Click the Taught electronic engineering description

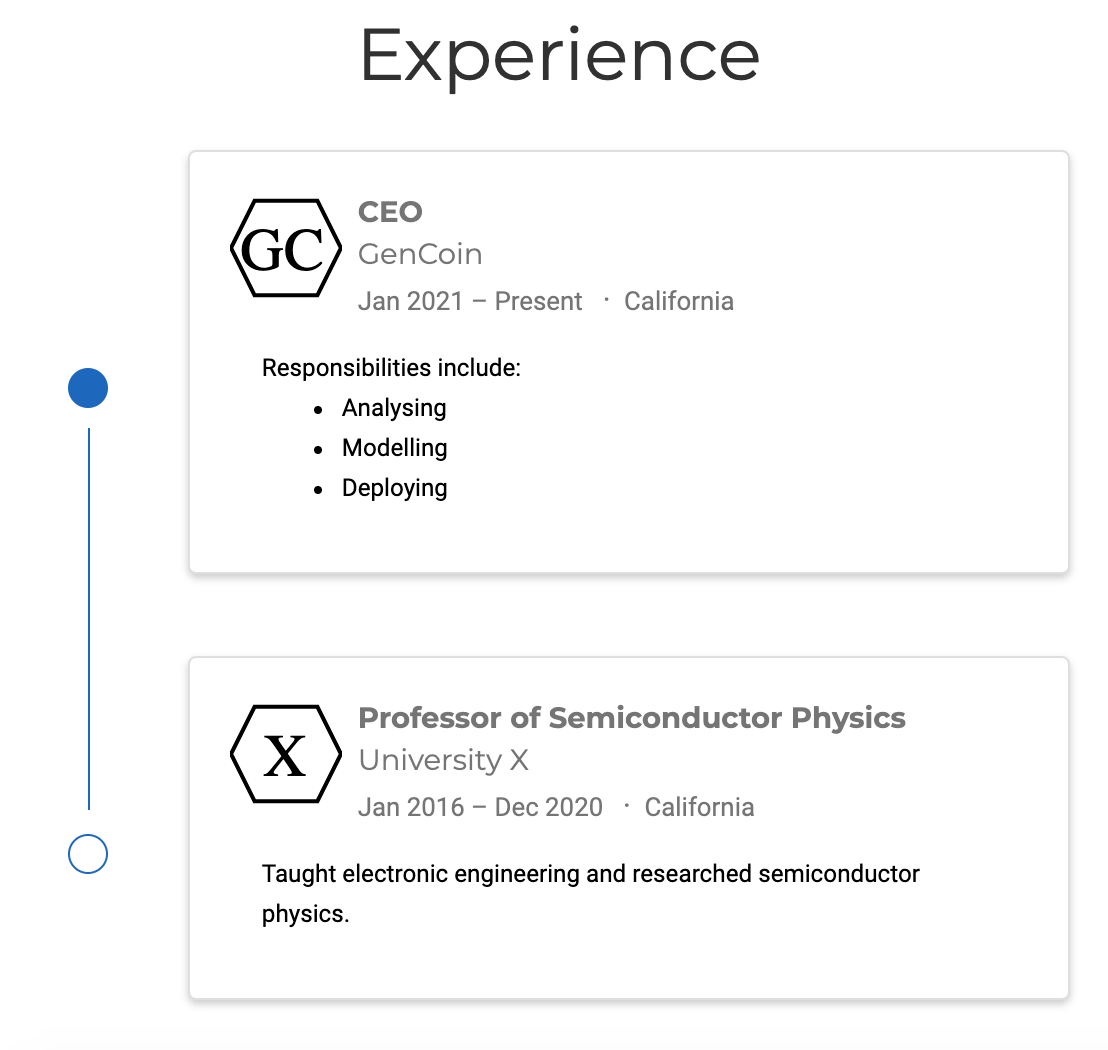(x=591, y=894)
